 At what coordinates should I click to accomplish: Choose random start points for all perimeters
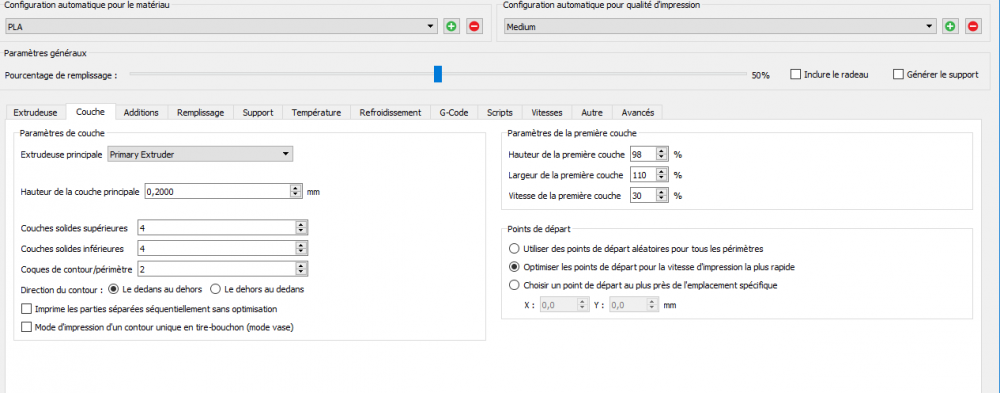(514, 248)
